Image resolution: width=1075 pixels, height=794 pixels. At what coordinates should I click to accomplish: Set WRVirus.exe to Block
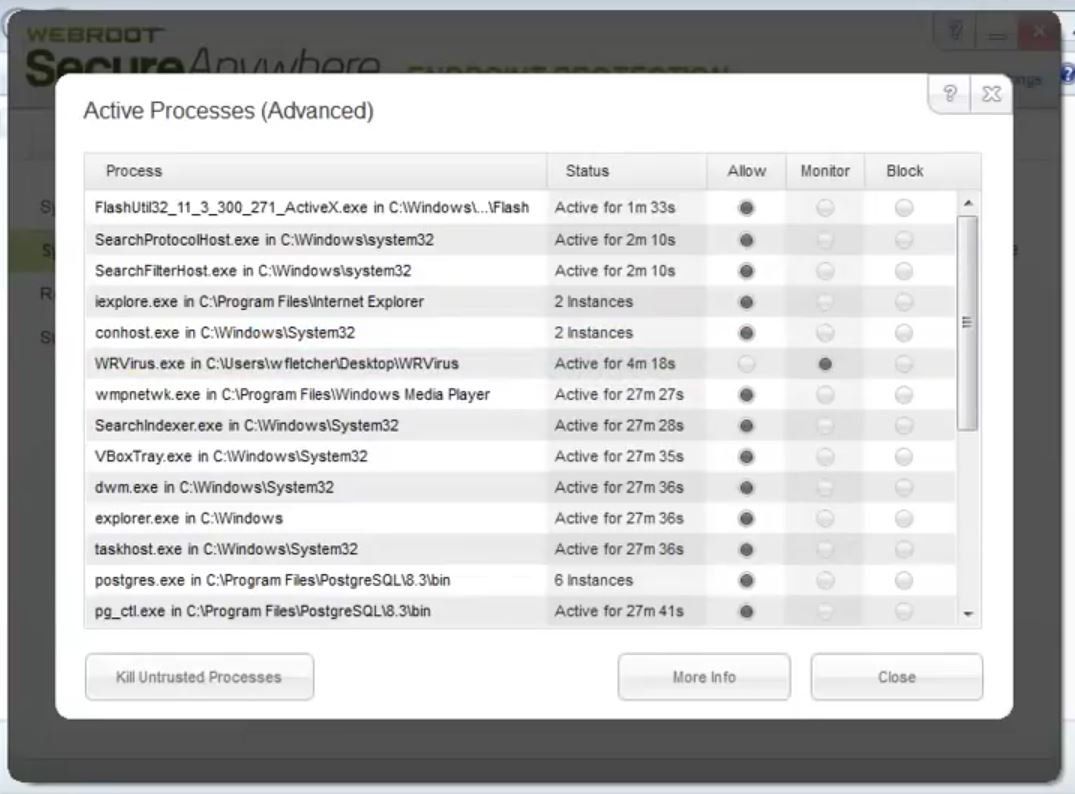pyautogui.click(x=904, y=364)
